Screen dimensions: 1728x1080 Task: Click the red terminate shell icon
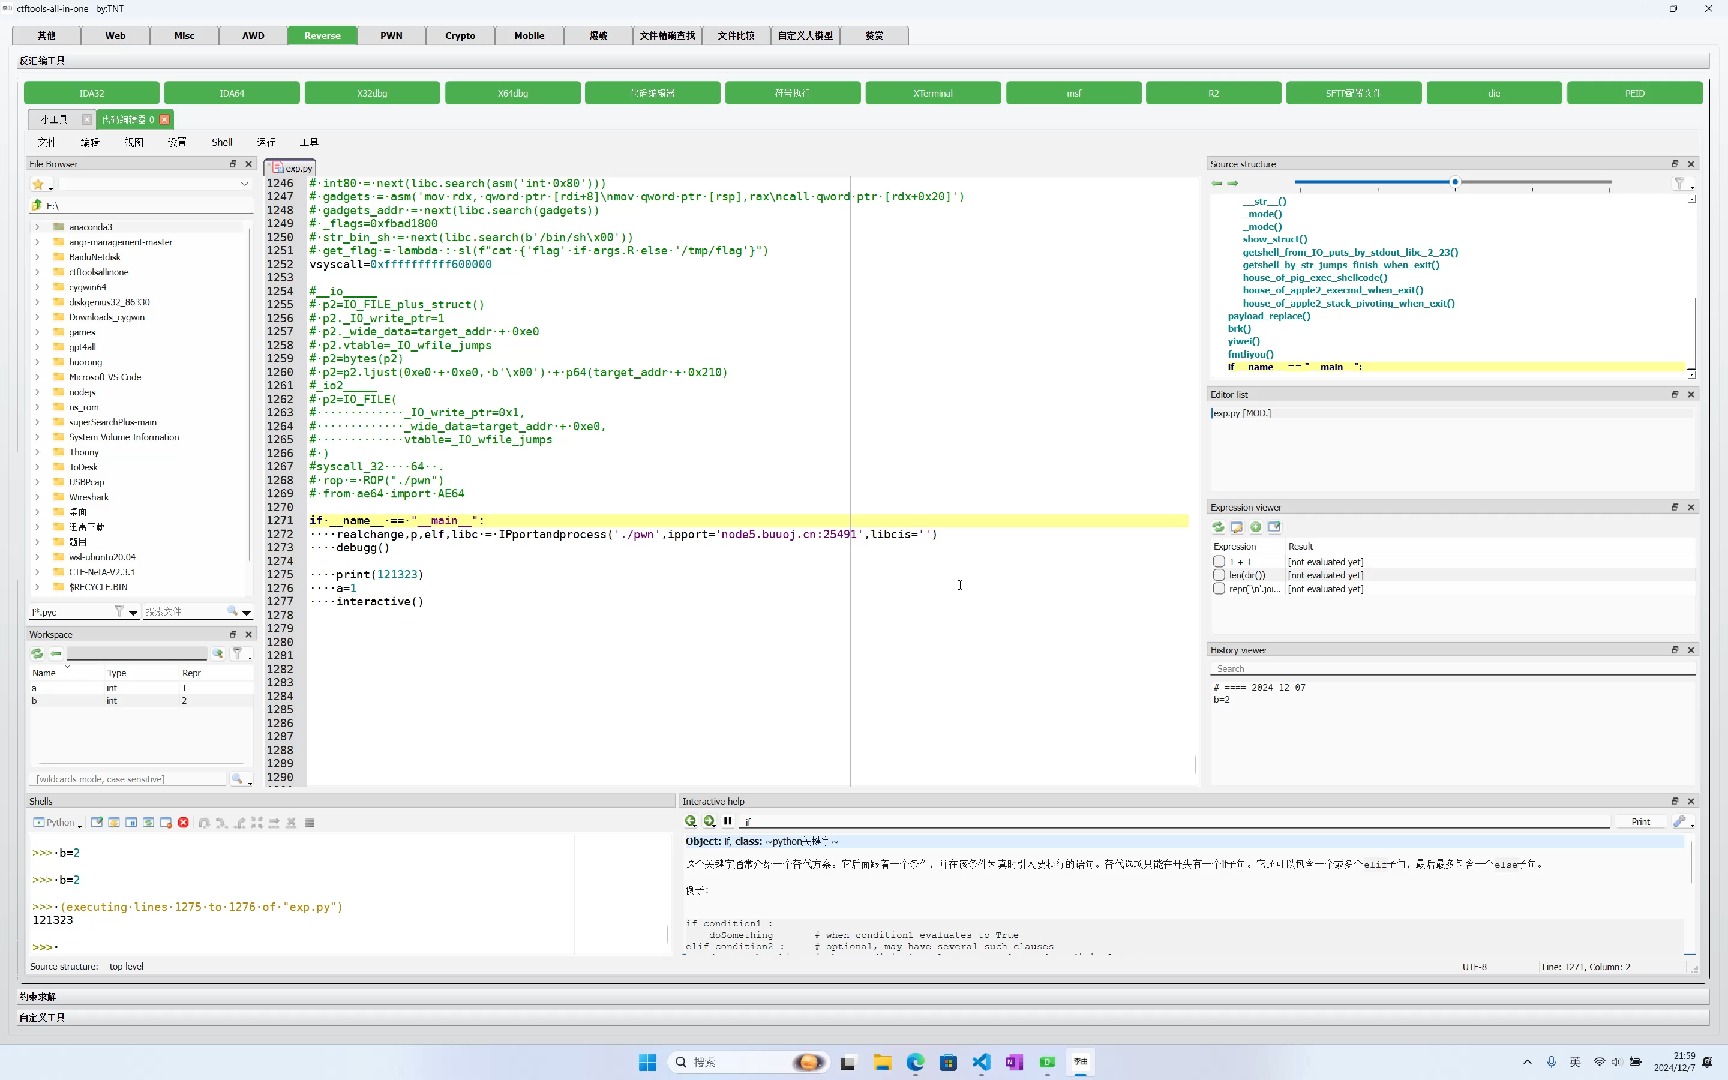click(x=183, y=823)
